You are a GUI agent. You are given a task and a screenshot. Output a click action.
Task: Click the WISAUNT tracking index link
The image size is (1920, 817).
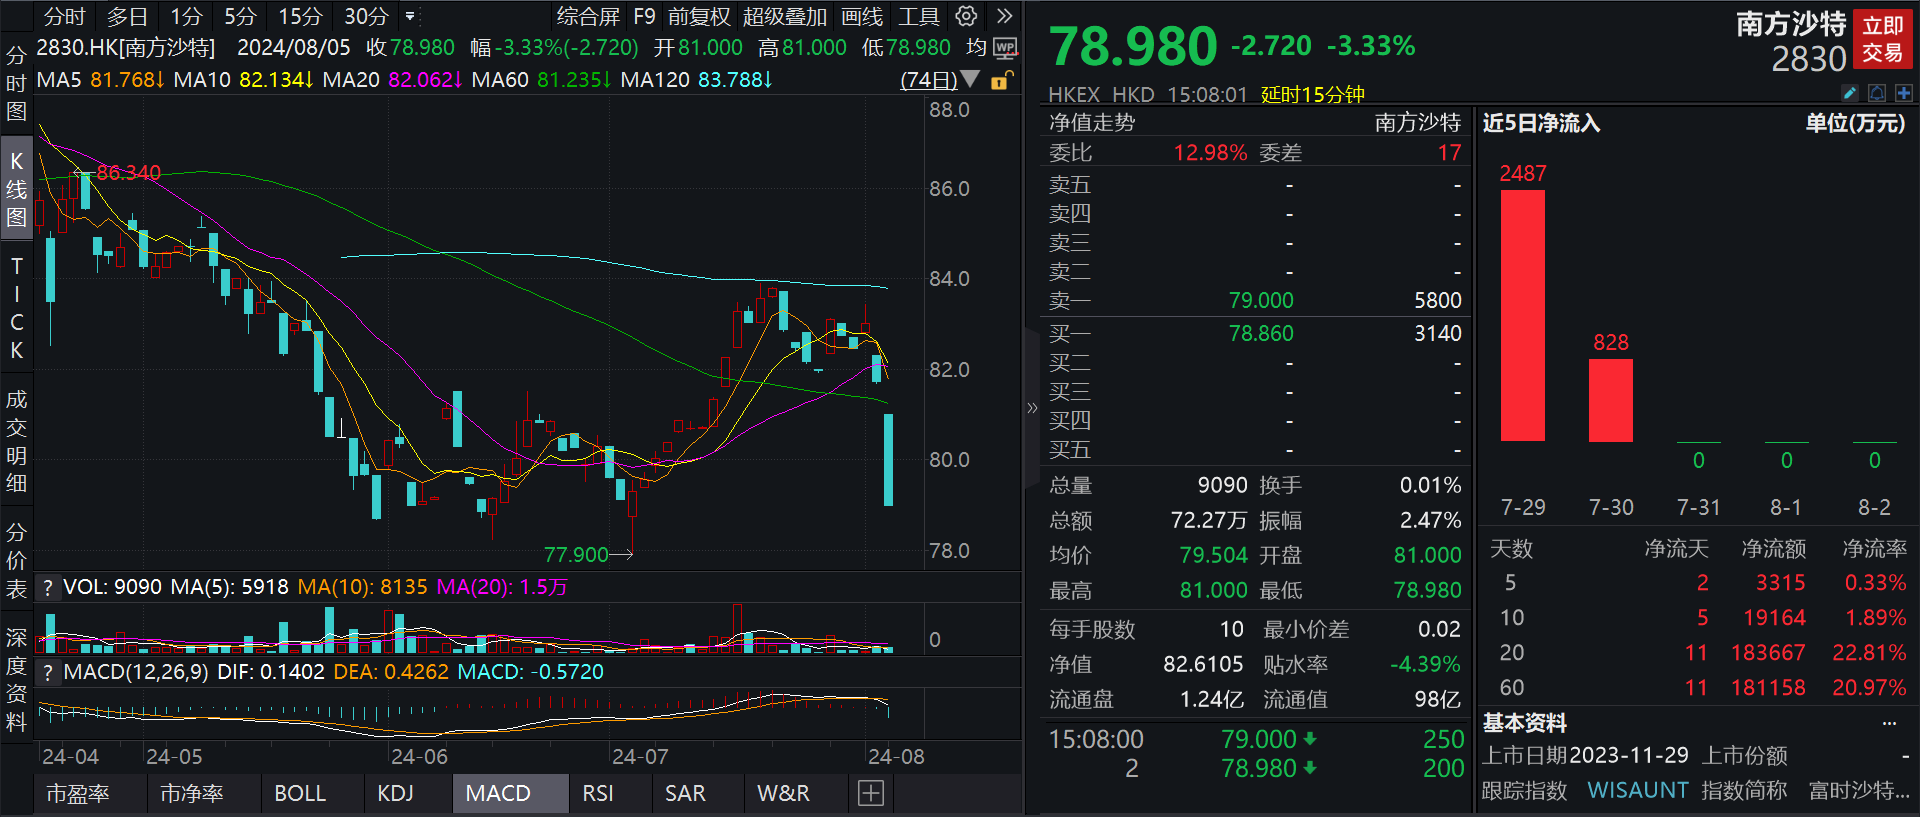1638,790
